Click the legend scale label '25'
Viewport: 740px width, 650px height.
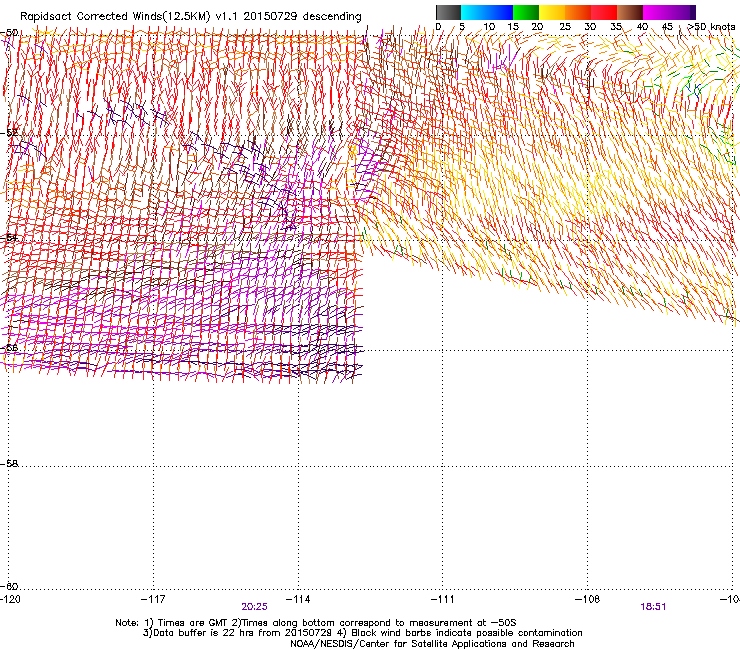[x=565, y=27]
